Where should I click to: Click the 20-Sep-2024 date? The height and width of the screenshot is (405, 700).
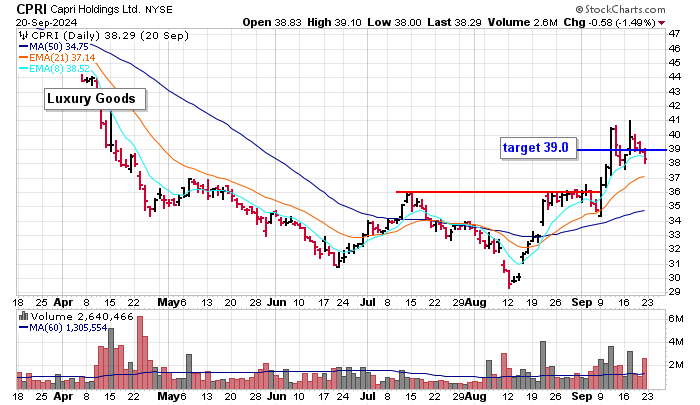click(46, 22)
